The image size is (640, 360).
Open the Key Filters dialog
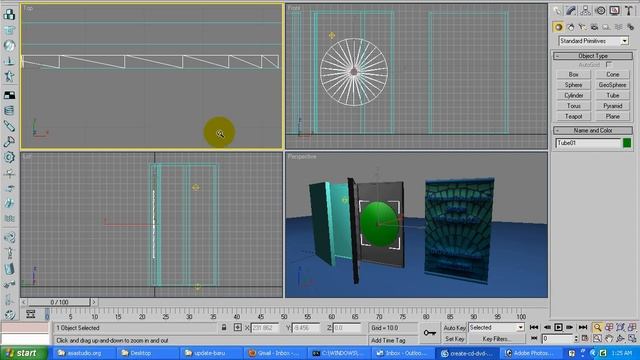(496, 339)
